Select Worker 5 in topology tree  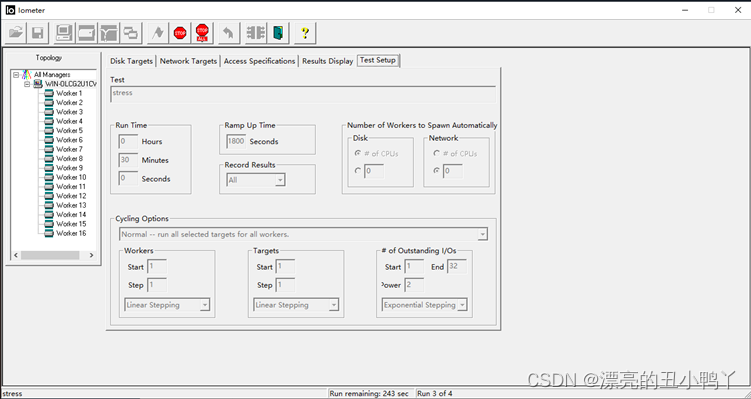(x=69, y=131)
